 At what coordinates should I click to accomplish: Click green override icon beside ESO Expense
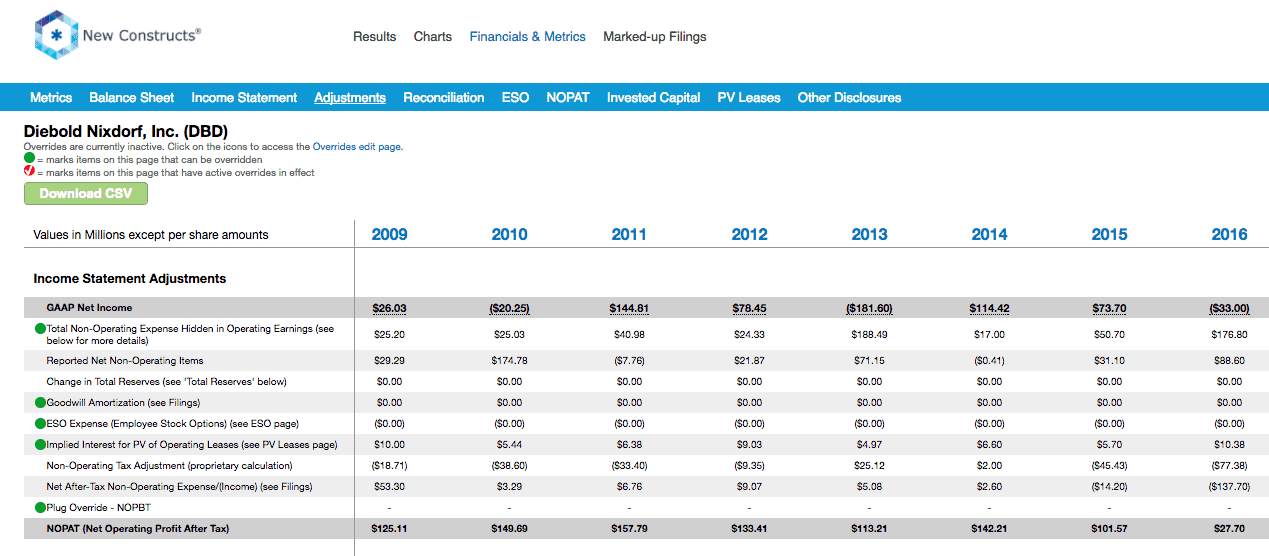[40, 424]
